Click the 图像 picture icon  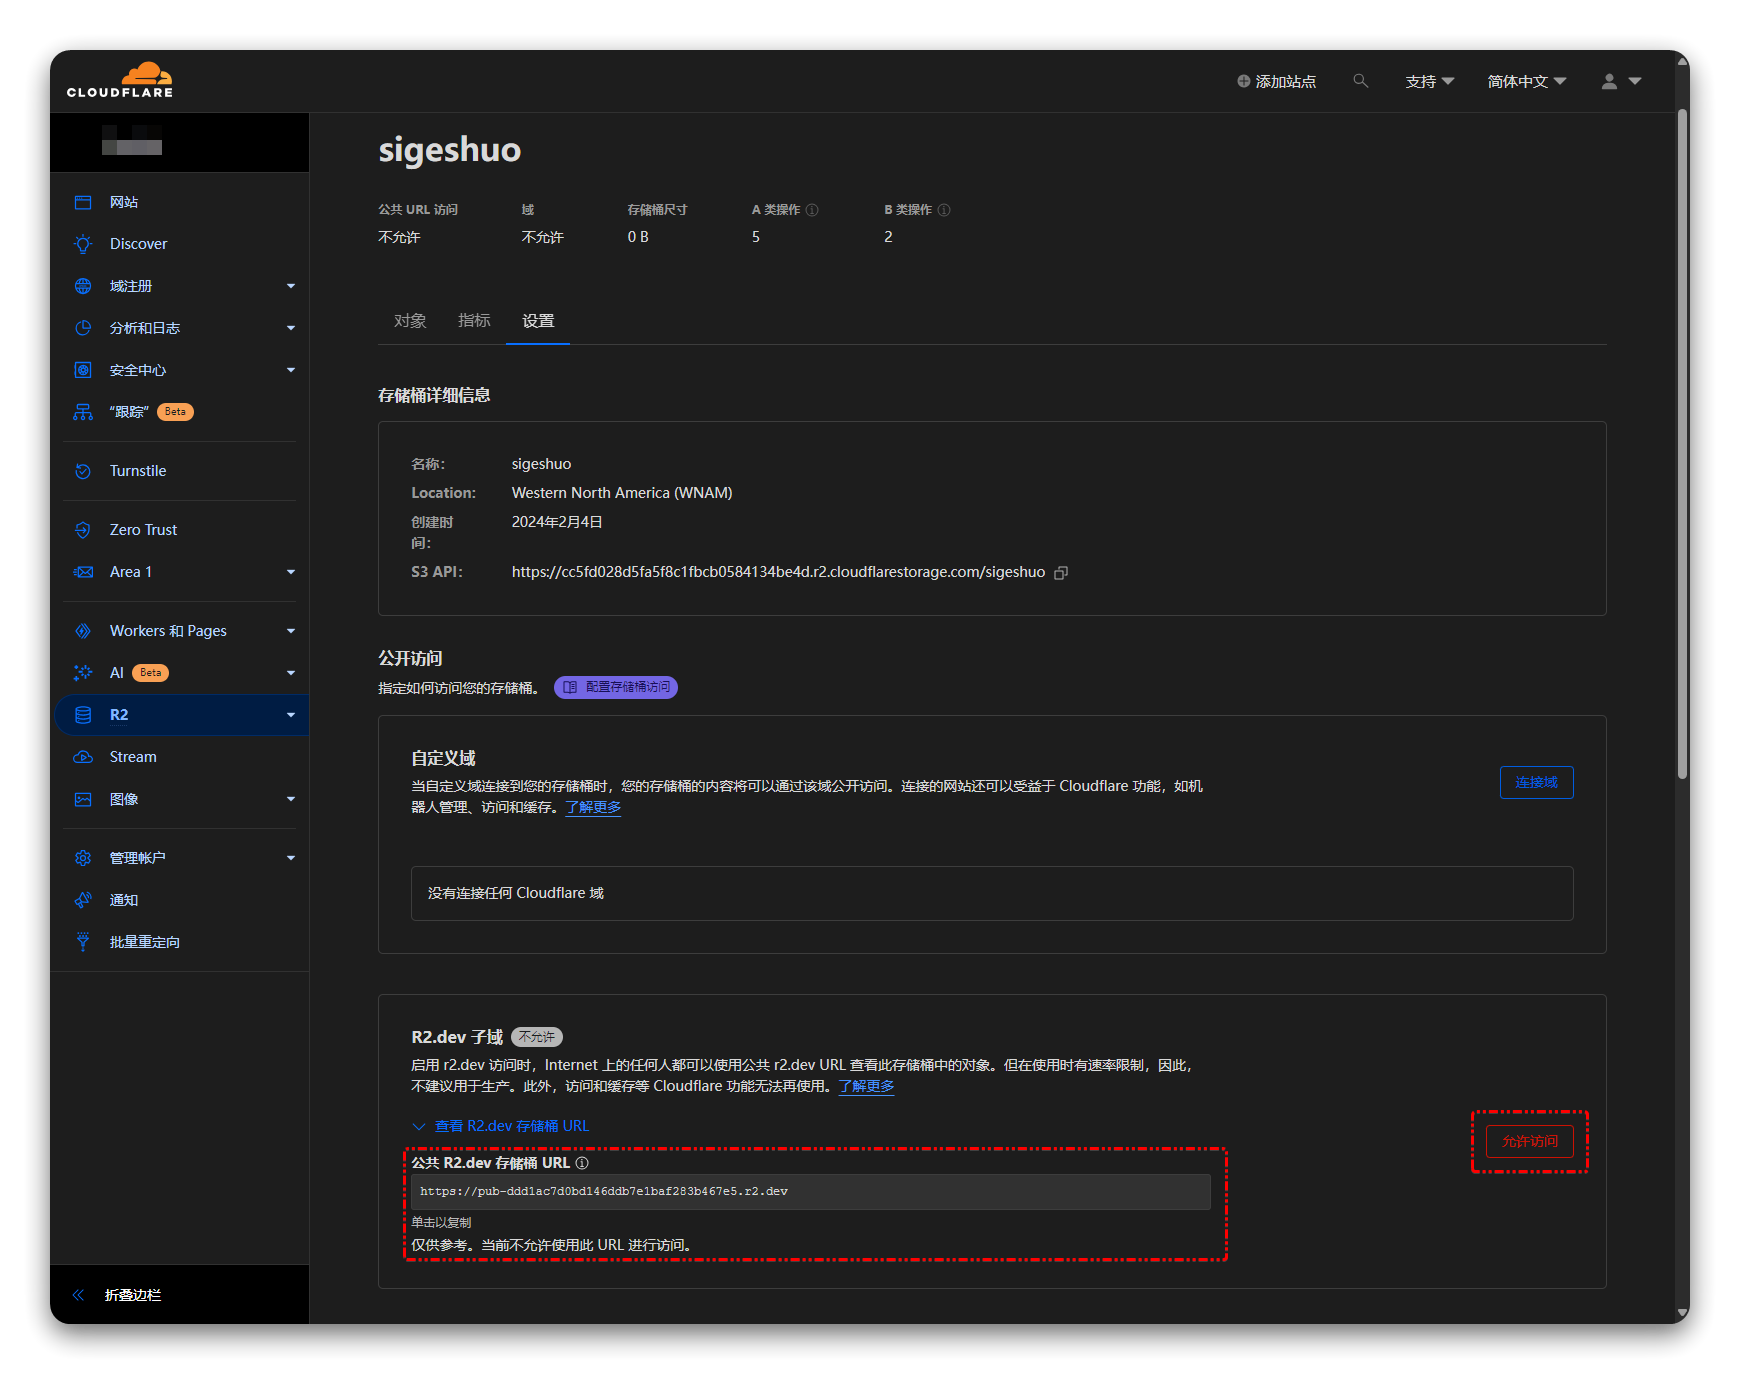tap(83, 799)
